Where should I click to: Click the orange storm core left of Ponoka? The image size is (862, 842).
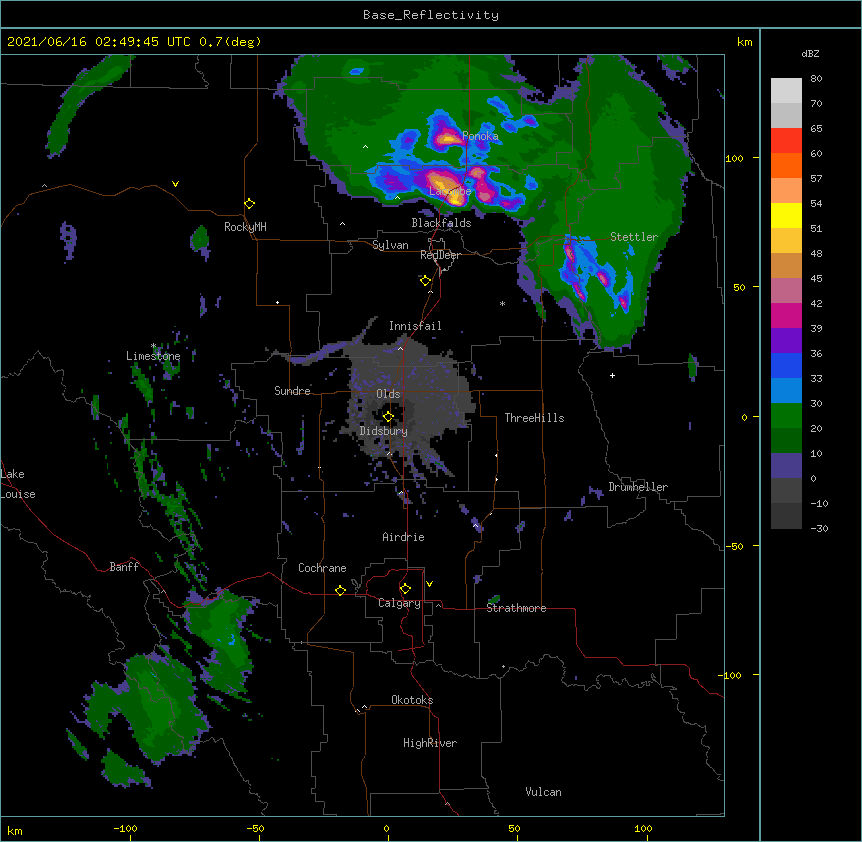(x=447, y=138)
